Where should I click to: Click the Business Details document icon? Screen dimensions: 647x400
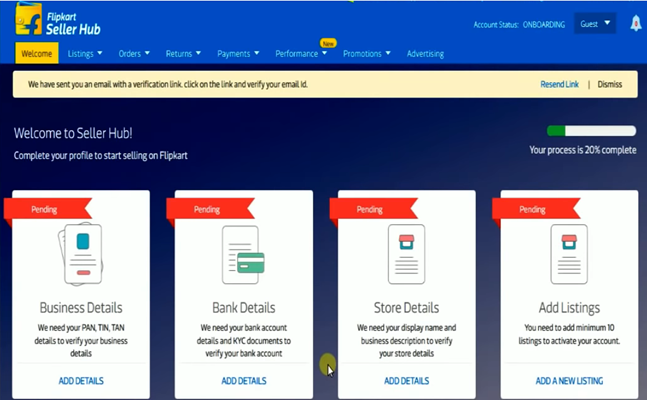[81, 254]
